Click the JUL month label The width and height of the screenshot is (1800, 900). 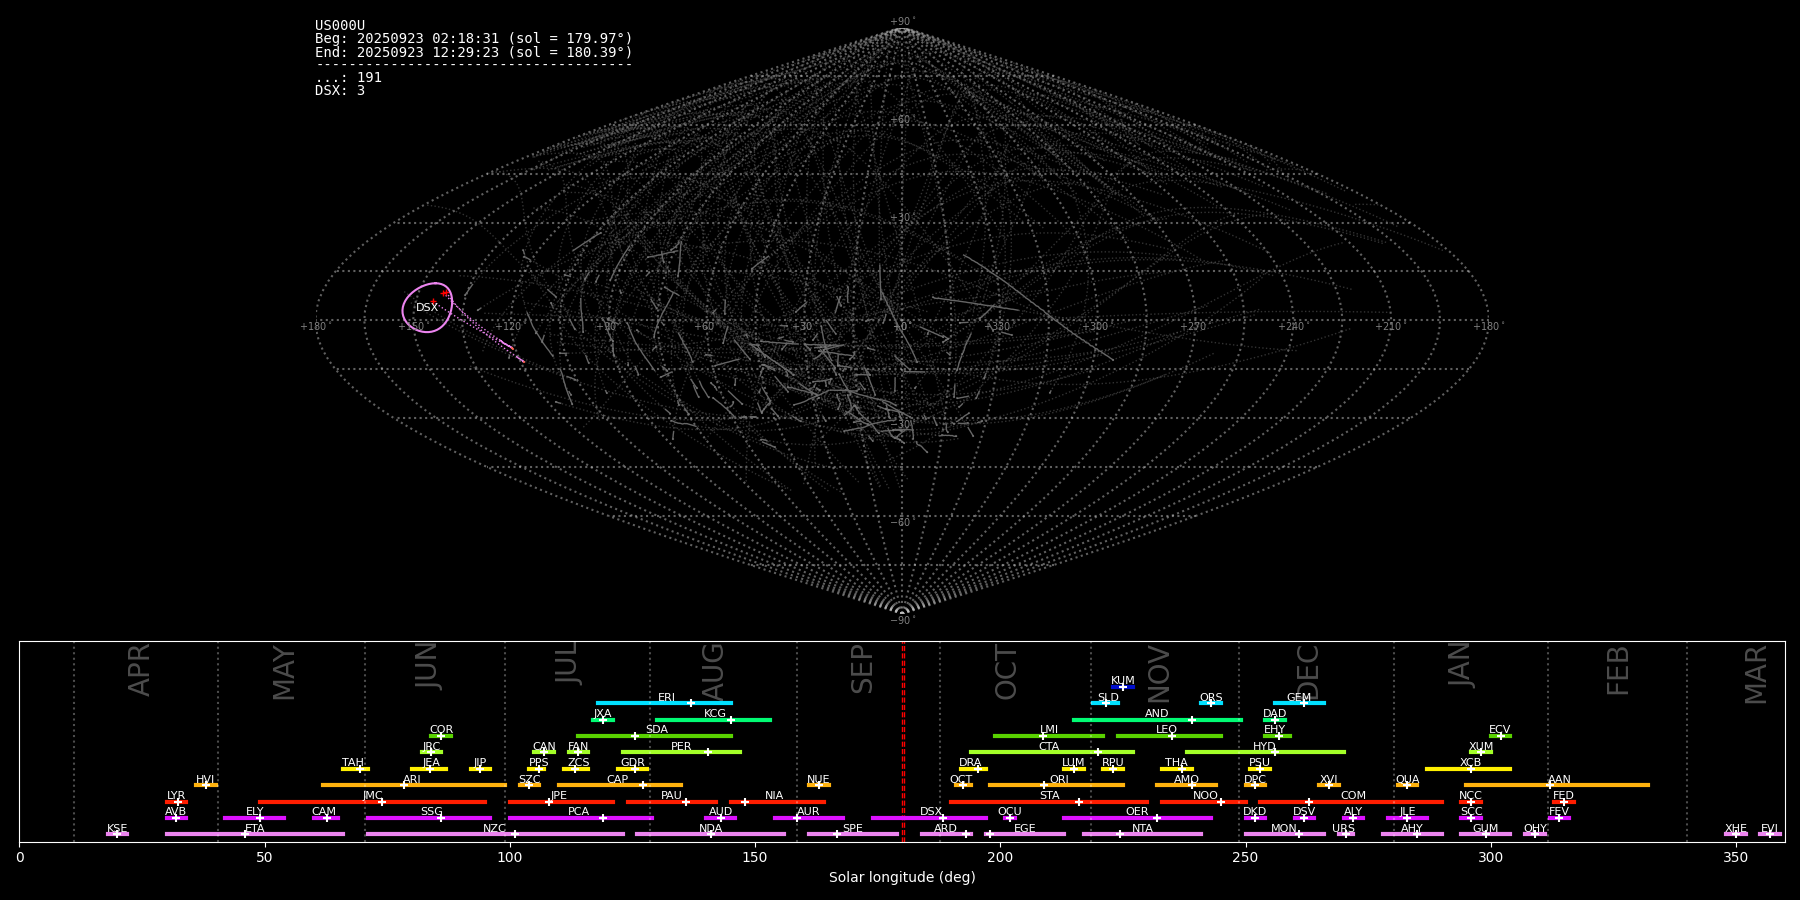point(567,663)
